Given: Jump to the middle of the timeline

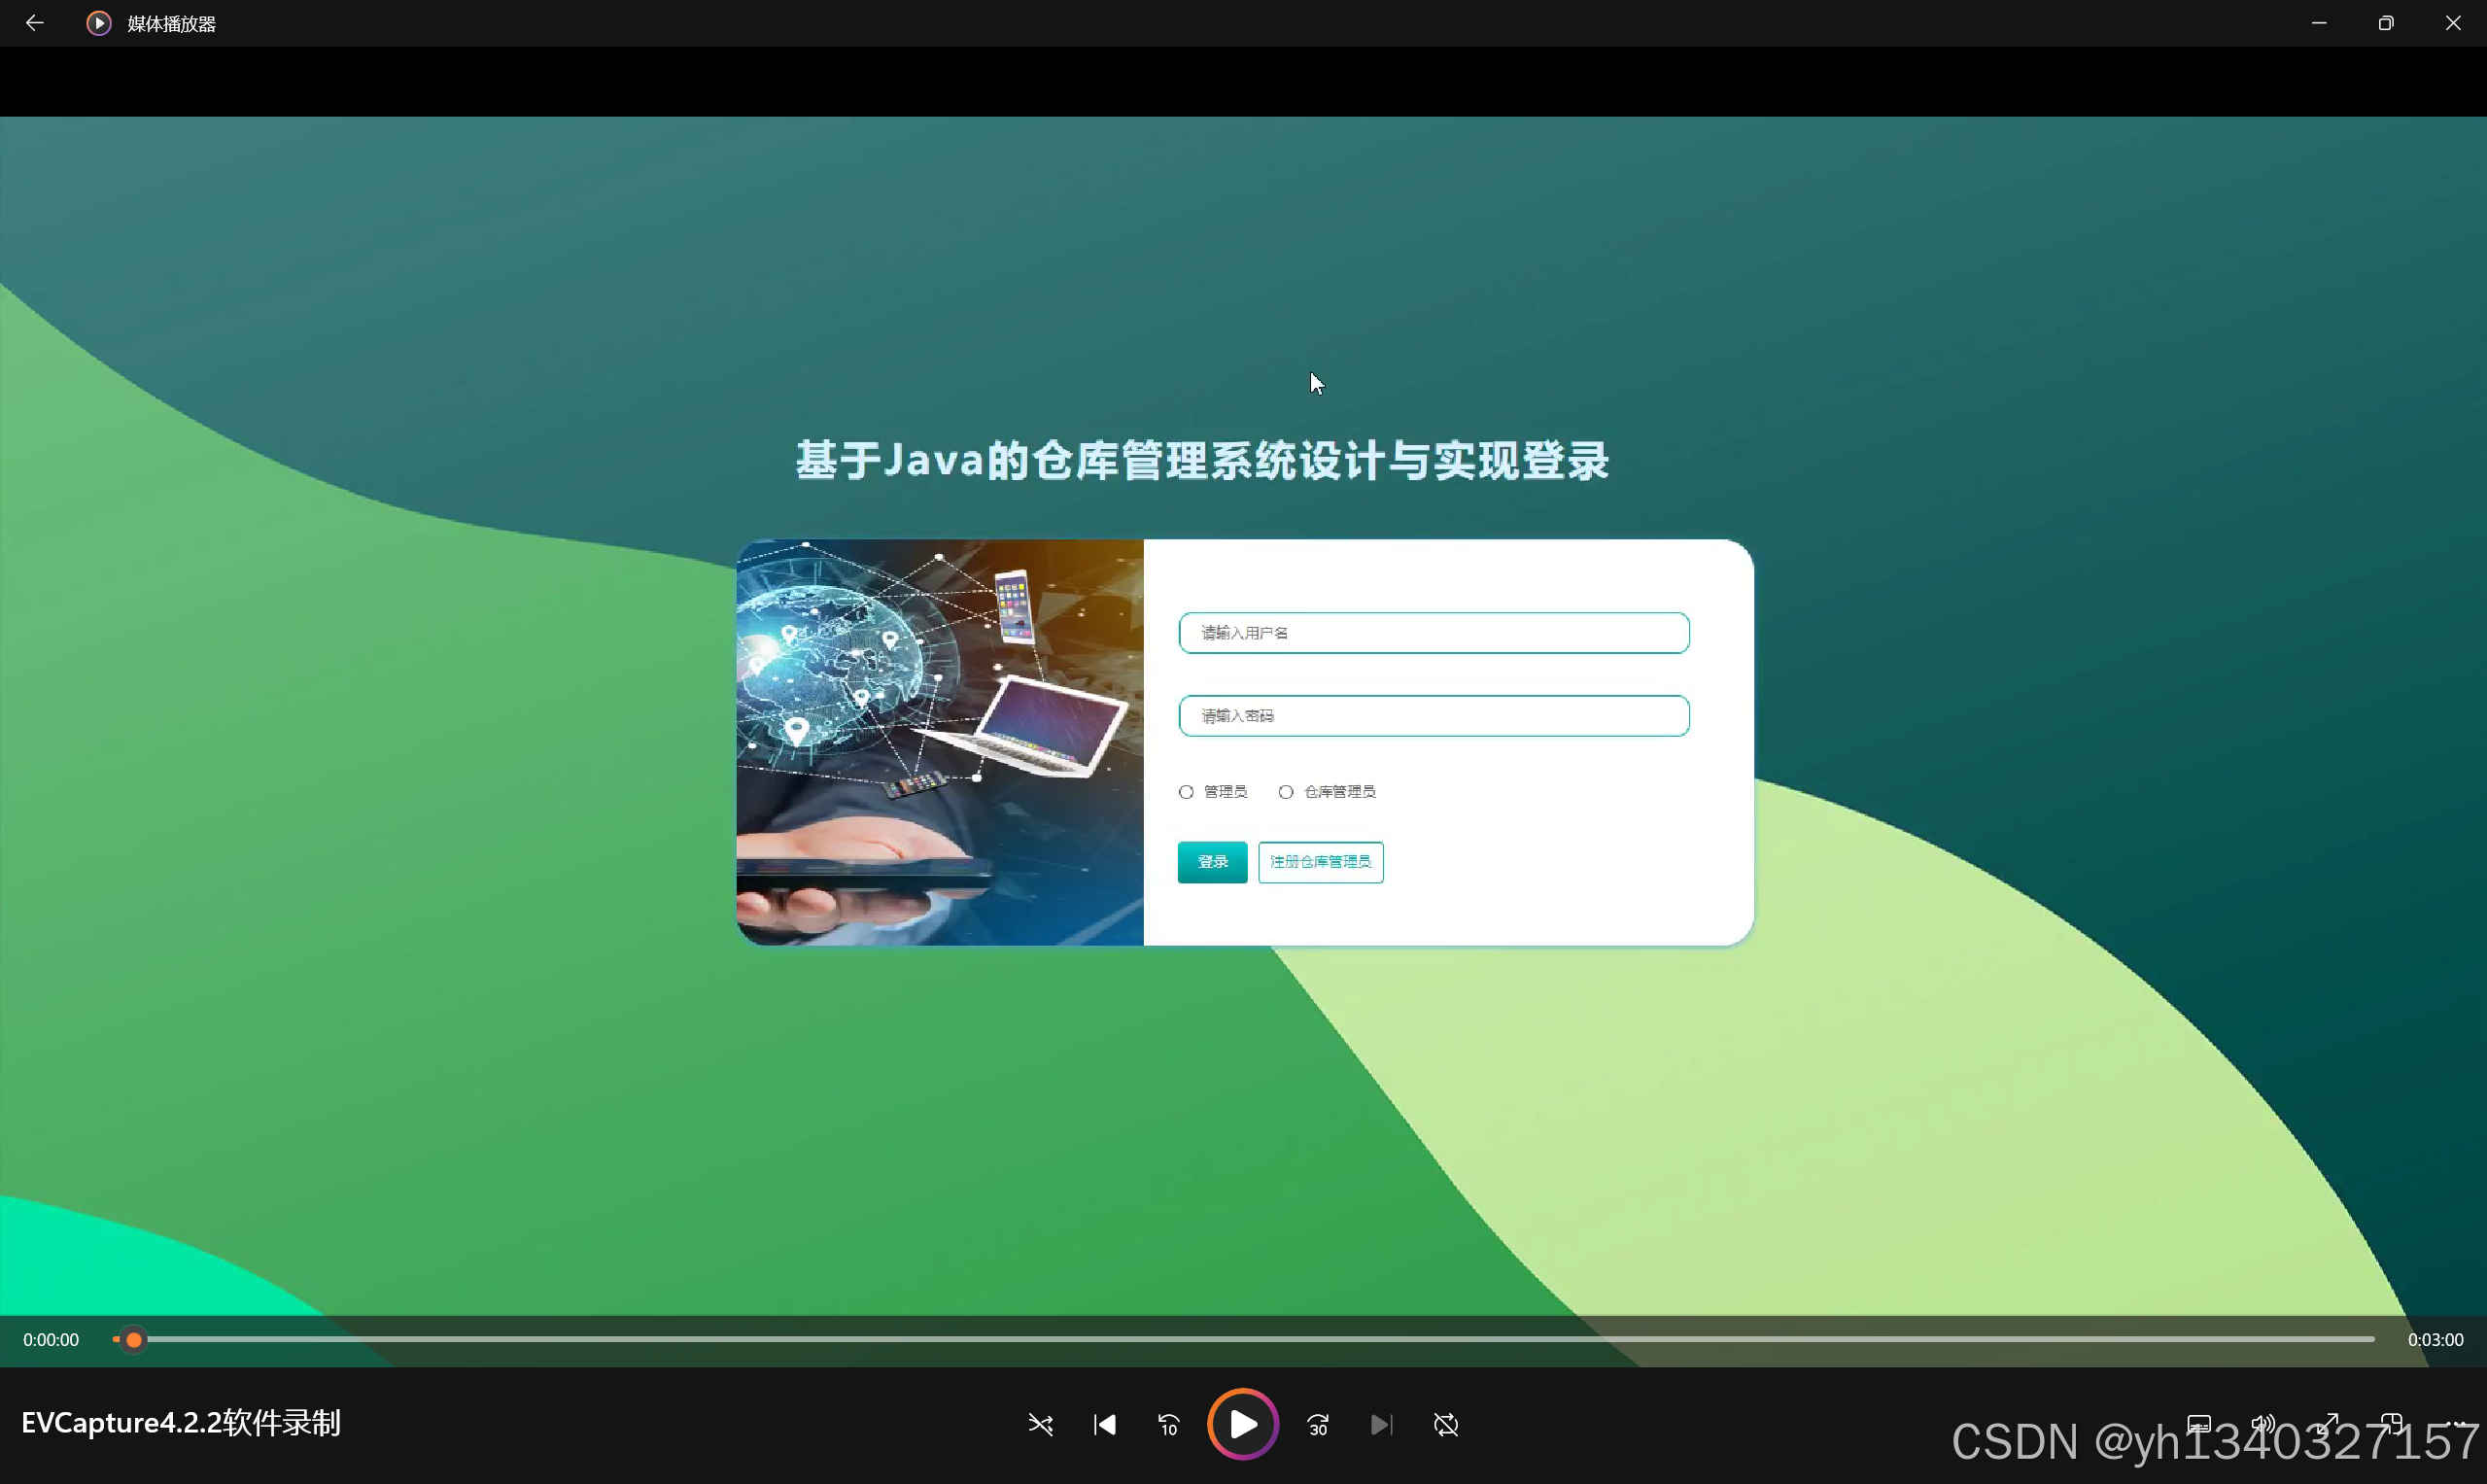Looking at the screenshot, I should pos(1244,1339).
